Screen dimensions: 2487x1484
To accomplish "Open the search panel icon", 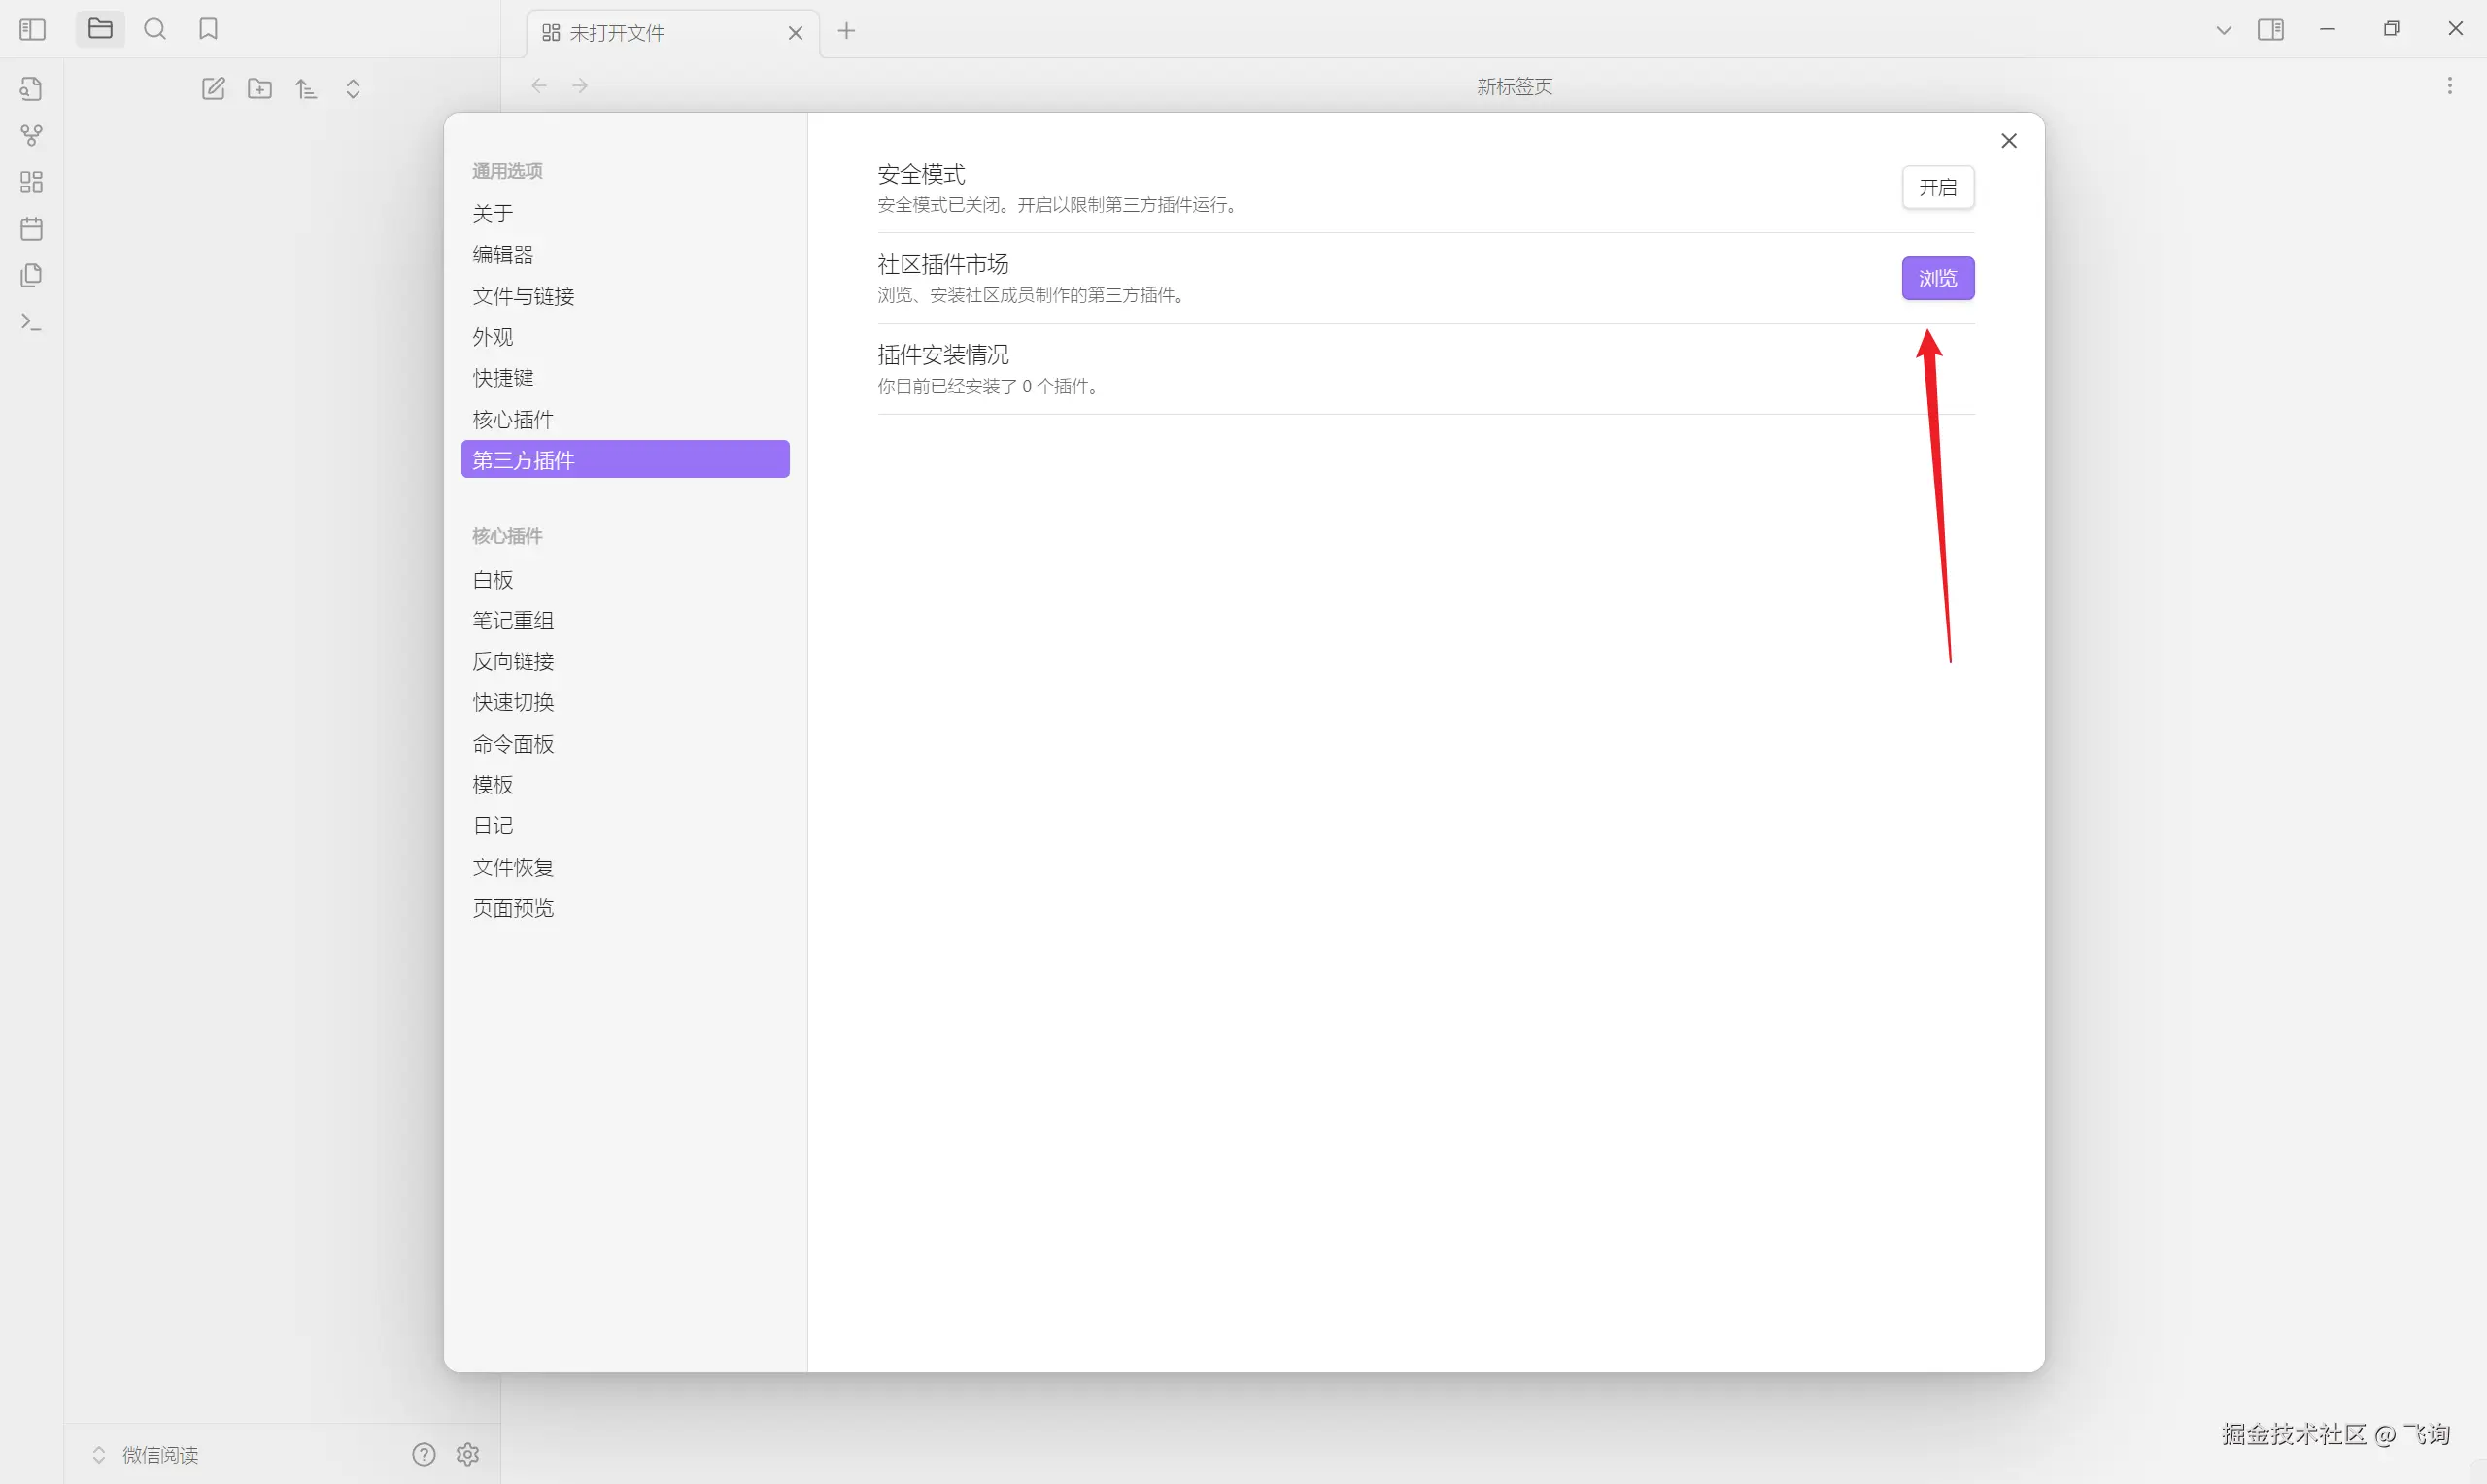I will click(x=155, y=29).
